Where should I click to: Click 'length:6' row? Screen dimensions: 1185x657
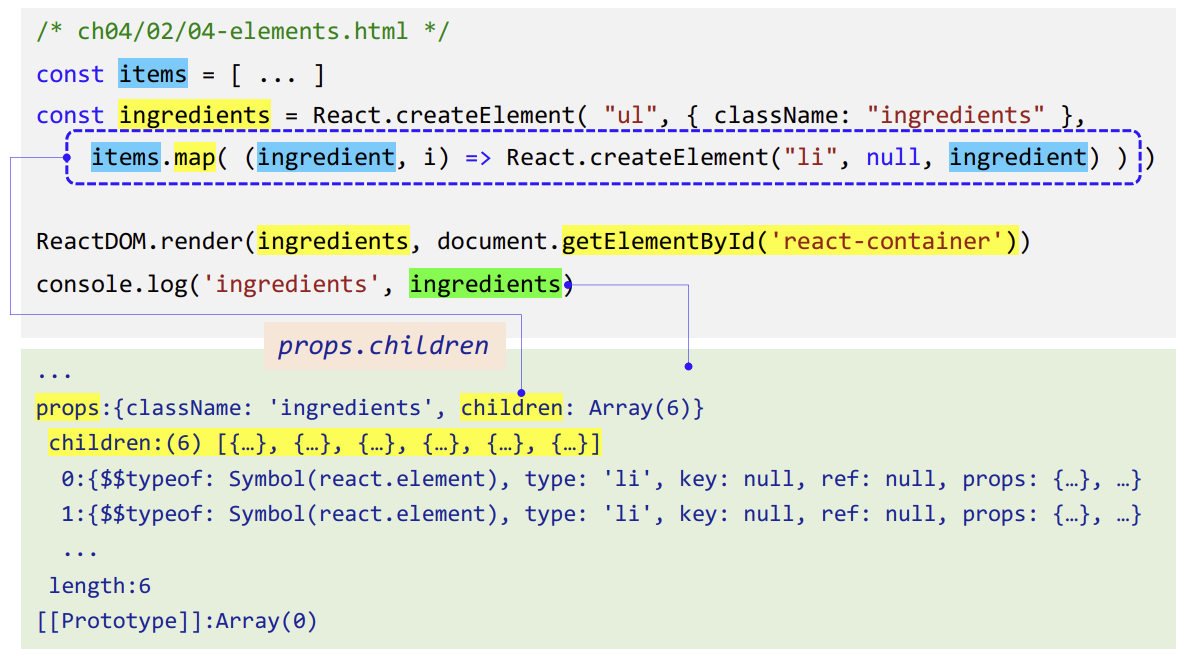[x=100, y=586]
